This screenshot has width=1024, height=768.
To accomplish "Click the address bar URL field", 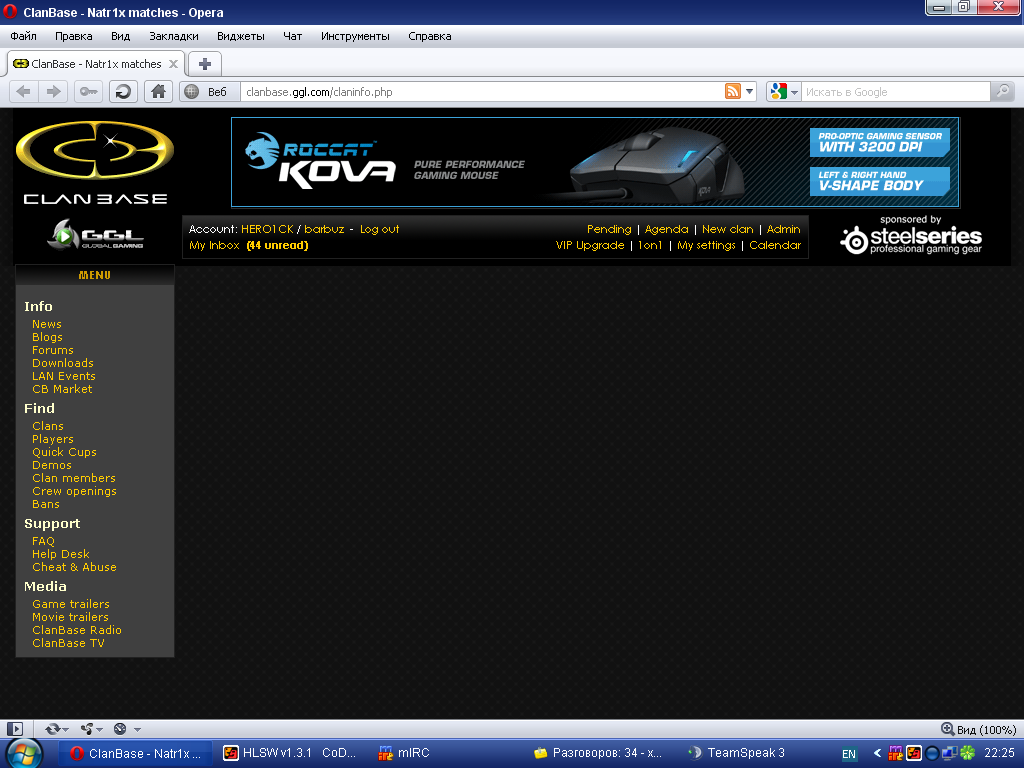I will pos(482,91).
